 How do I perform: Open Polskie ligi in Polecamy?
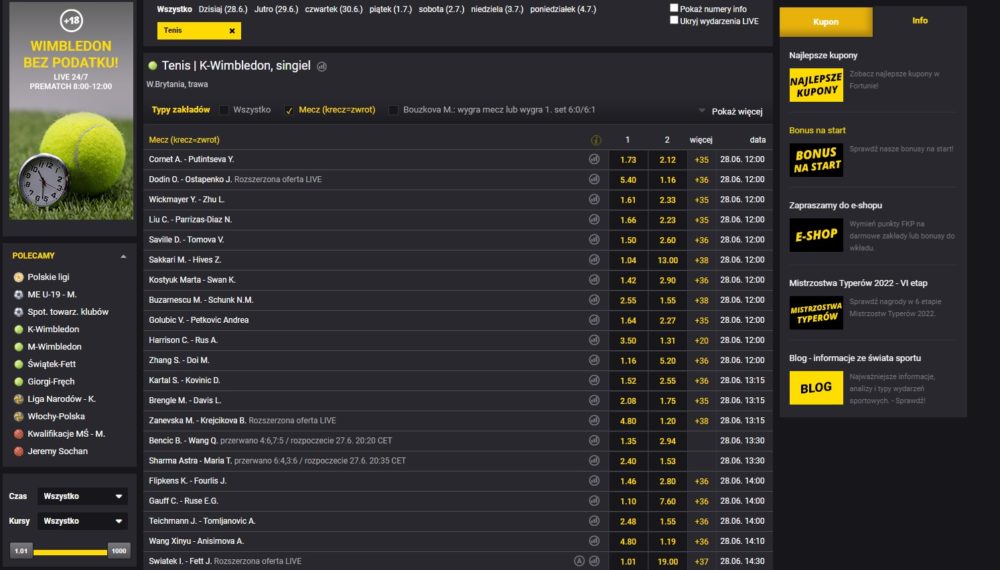coord(48,277)
